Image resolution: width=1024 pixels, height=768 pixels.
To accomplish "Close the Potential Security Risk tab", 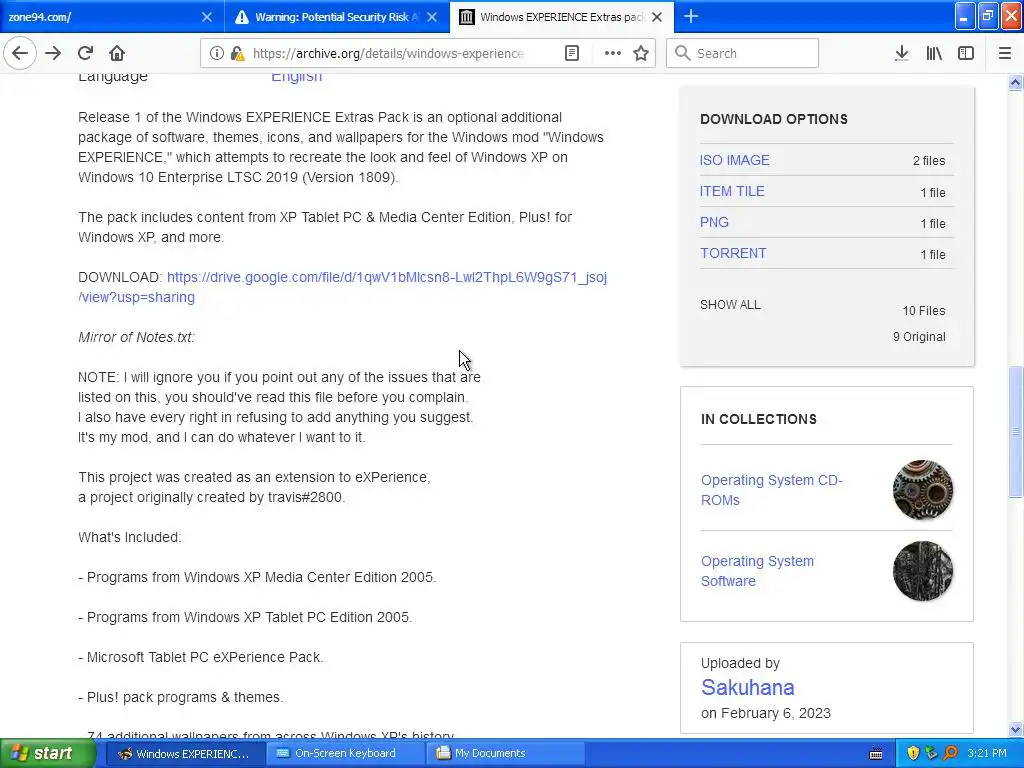I will point(432,17).
